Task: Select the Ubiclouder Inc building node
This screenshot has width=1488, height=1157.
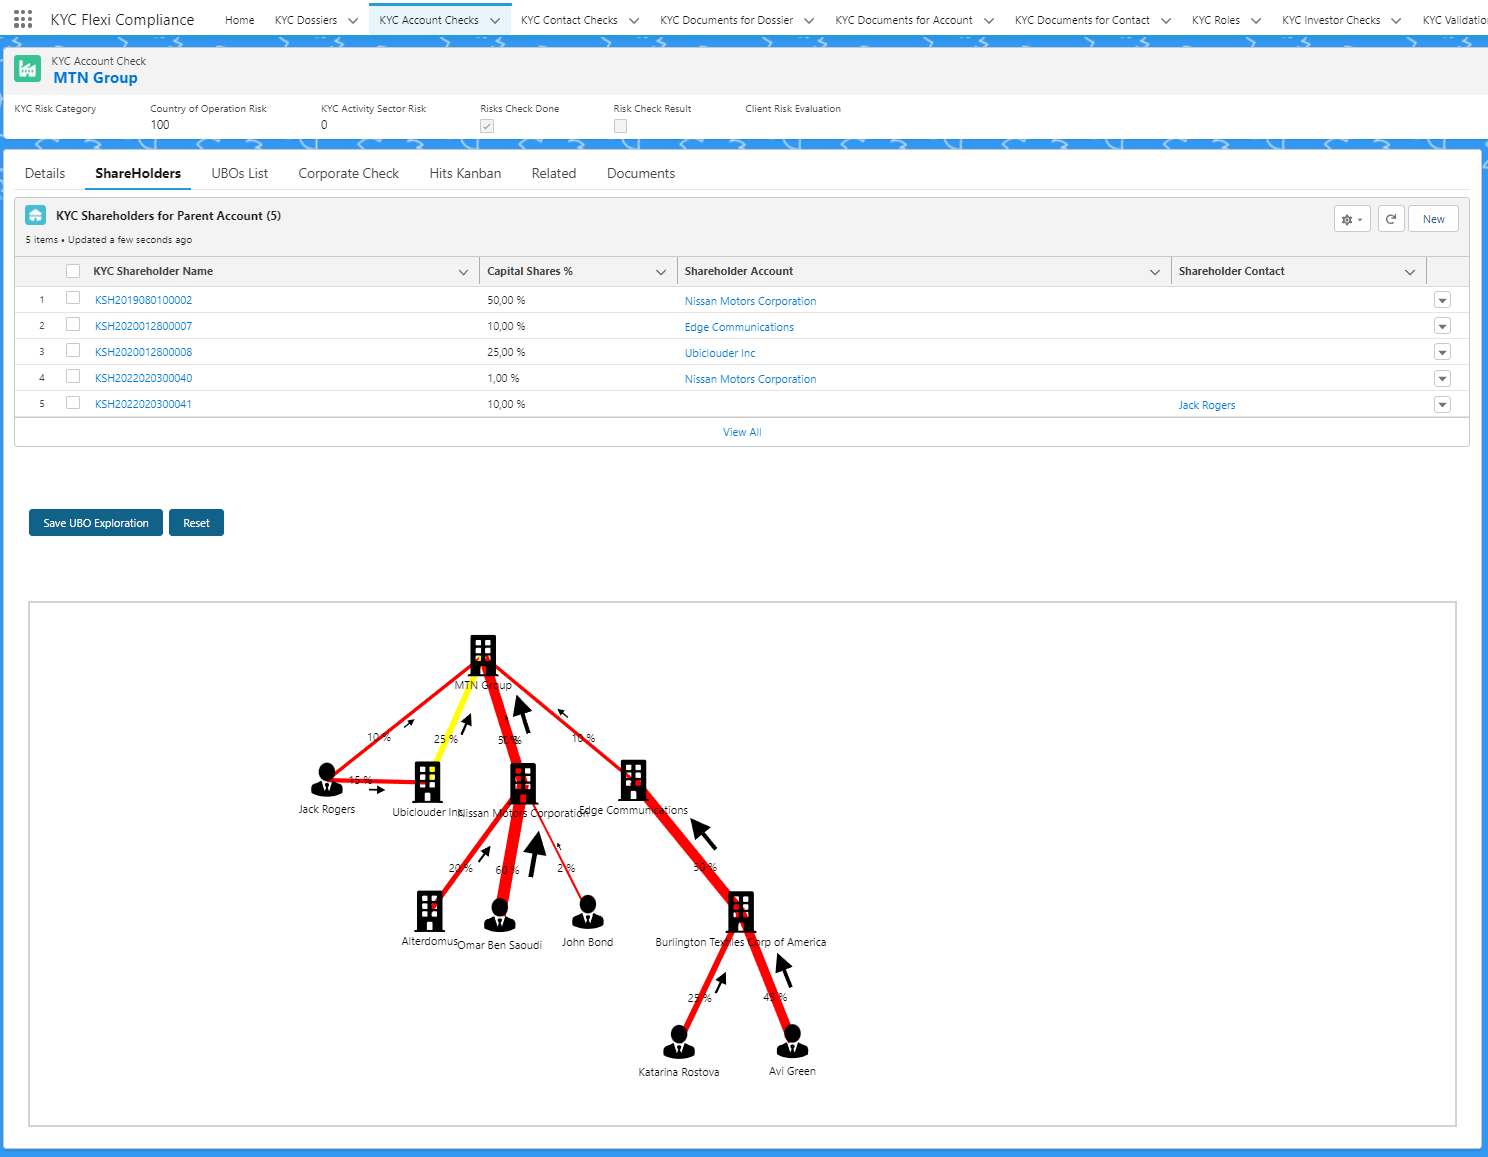Action: pyautogui.click(x=427, y=782)
